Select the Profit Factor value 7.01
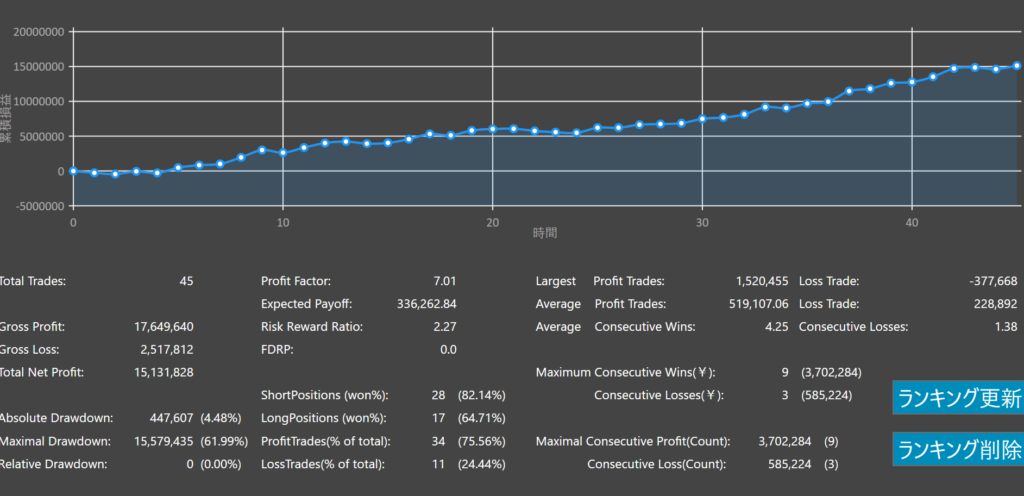1024x496 pixels. click(442, 282)
